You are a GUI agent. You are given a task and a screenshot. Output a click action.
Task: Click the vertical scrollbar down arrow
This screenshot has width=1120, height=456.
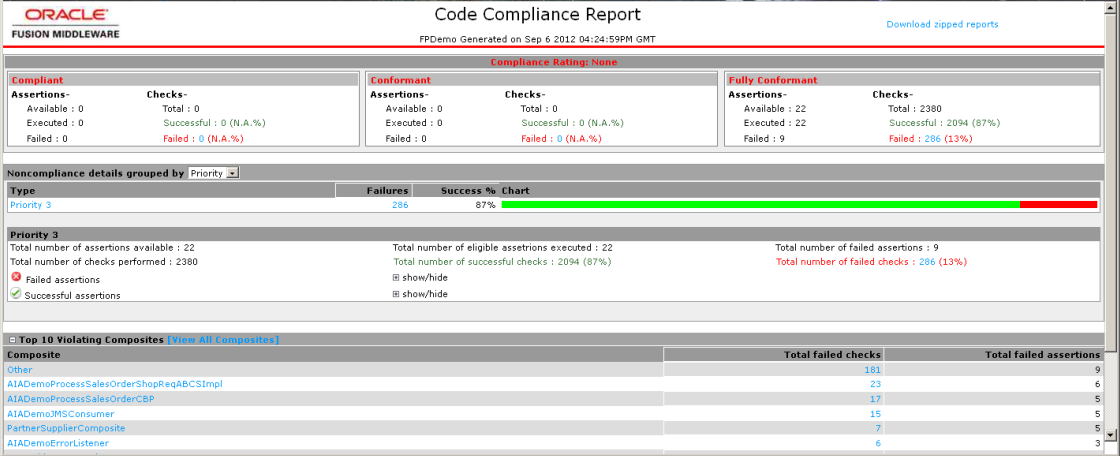pyautogui.click(x=1109, y=434)
